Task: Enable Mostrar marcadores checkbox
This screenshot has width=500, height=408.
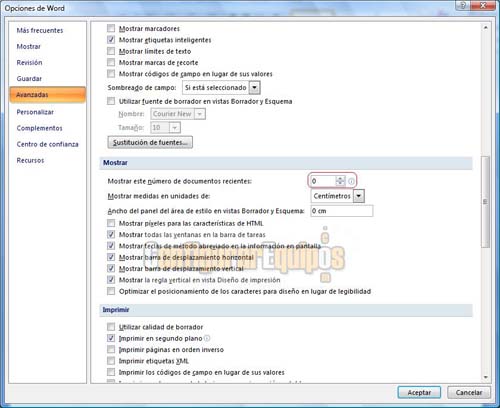Action: point(111,28)
